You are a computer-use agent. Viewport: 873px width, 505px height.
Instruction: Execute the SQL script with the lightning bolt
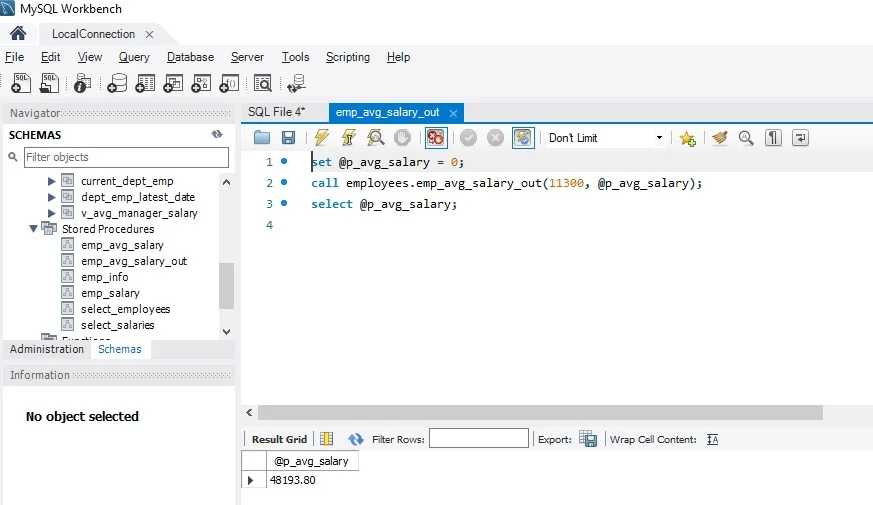coord(321,138)
